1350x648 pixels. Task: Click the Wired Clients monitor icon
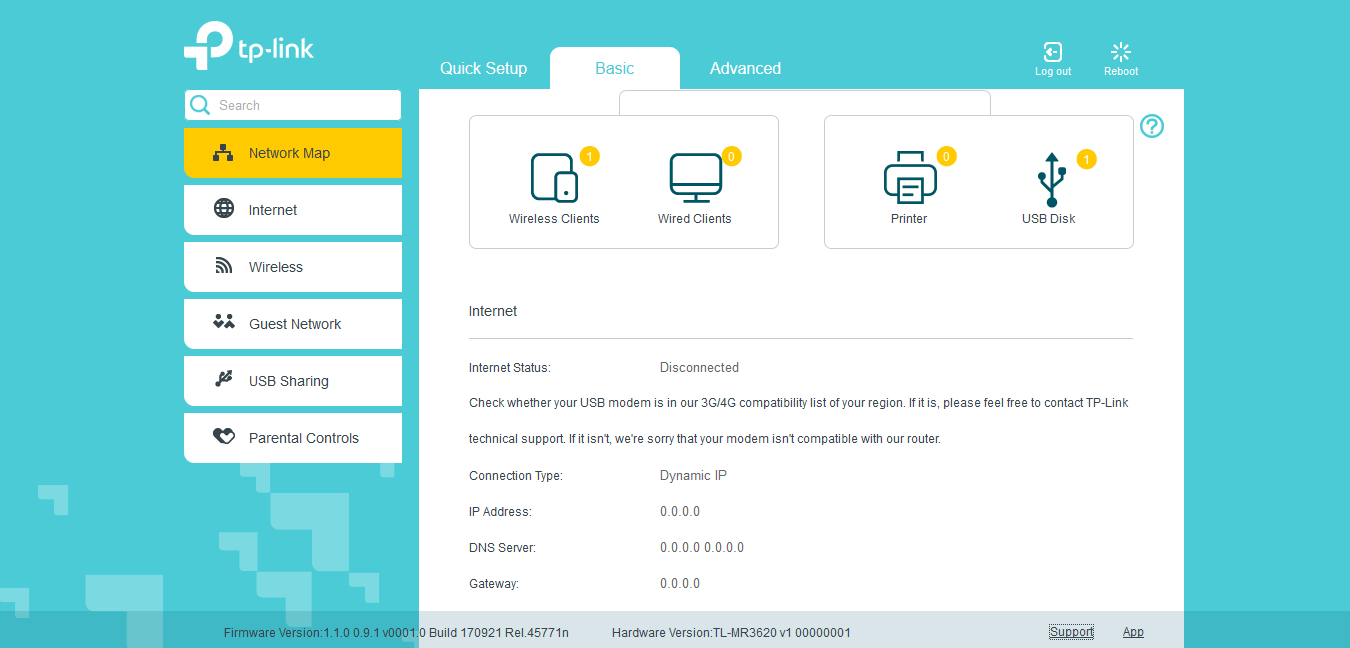[695, 178]
